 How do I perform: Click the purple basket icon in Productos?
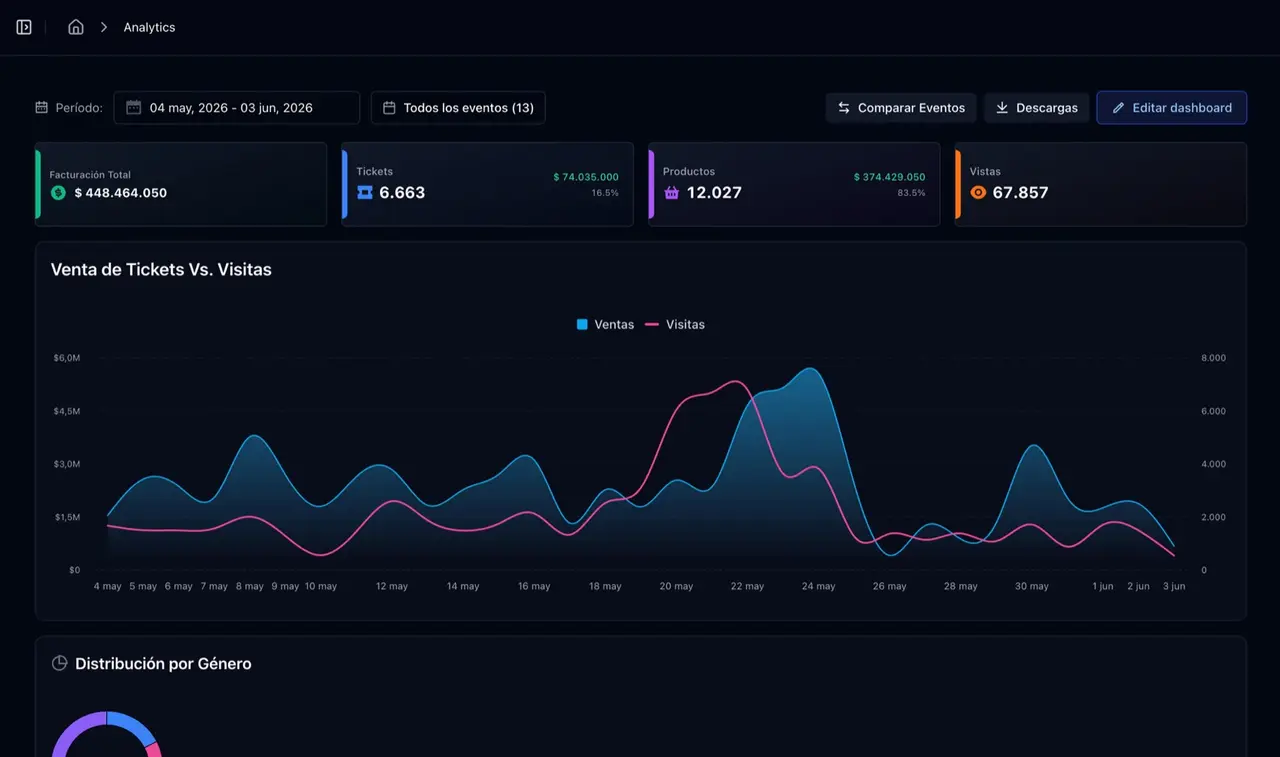point(672,192)
